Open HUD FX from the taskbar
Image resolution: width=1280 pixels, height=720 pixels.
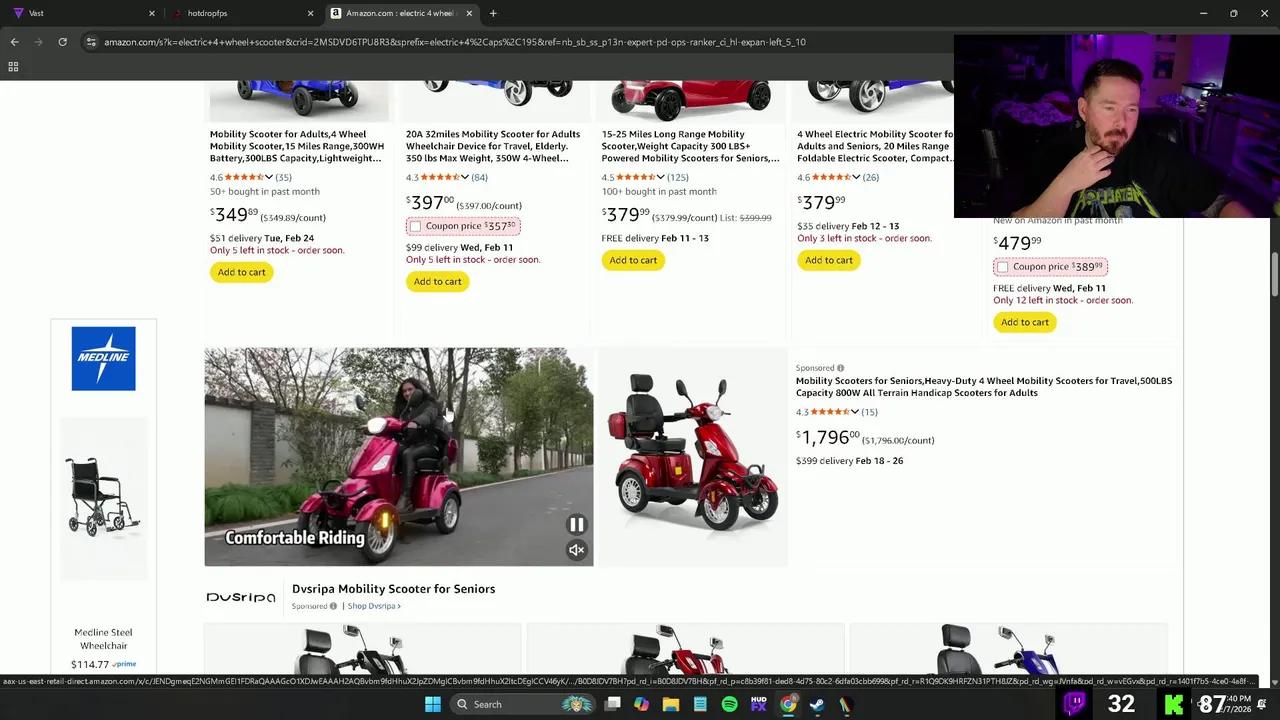click(x=759, y=704)
